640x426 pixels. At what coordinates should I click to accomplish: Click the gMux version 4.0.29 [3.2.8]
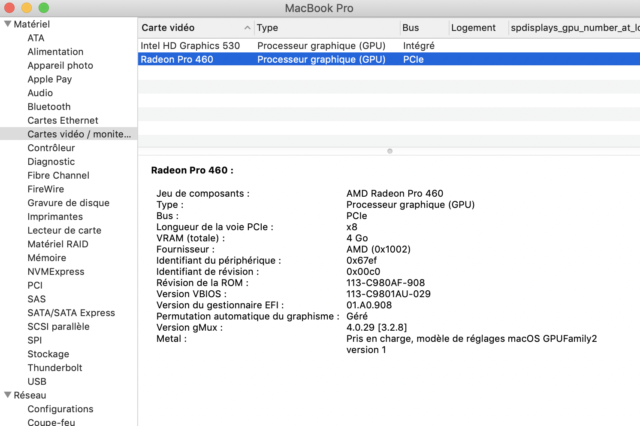[x=377, y=328]
